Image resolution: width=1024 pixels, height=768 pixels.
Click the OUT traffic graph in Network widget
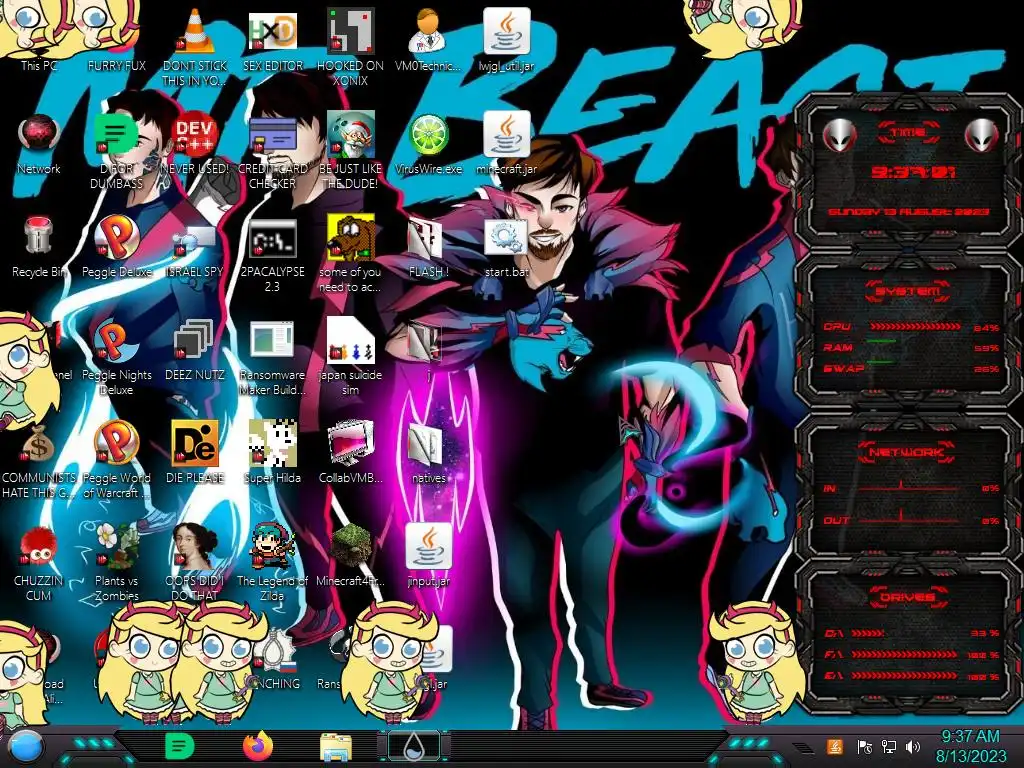909,519
